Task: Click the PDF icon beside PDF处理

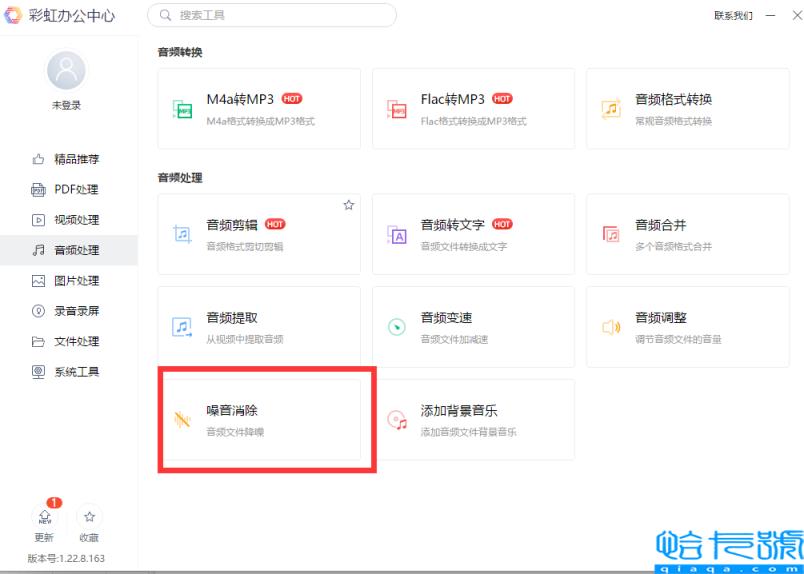Action: coord(38,190)
